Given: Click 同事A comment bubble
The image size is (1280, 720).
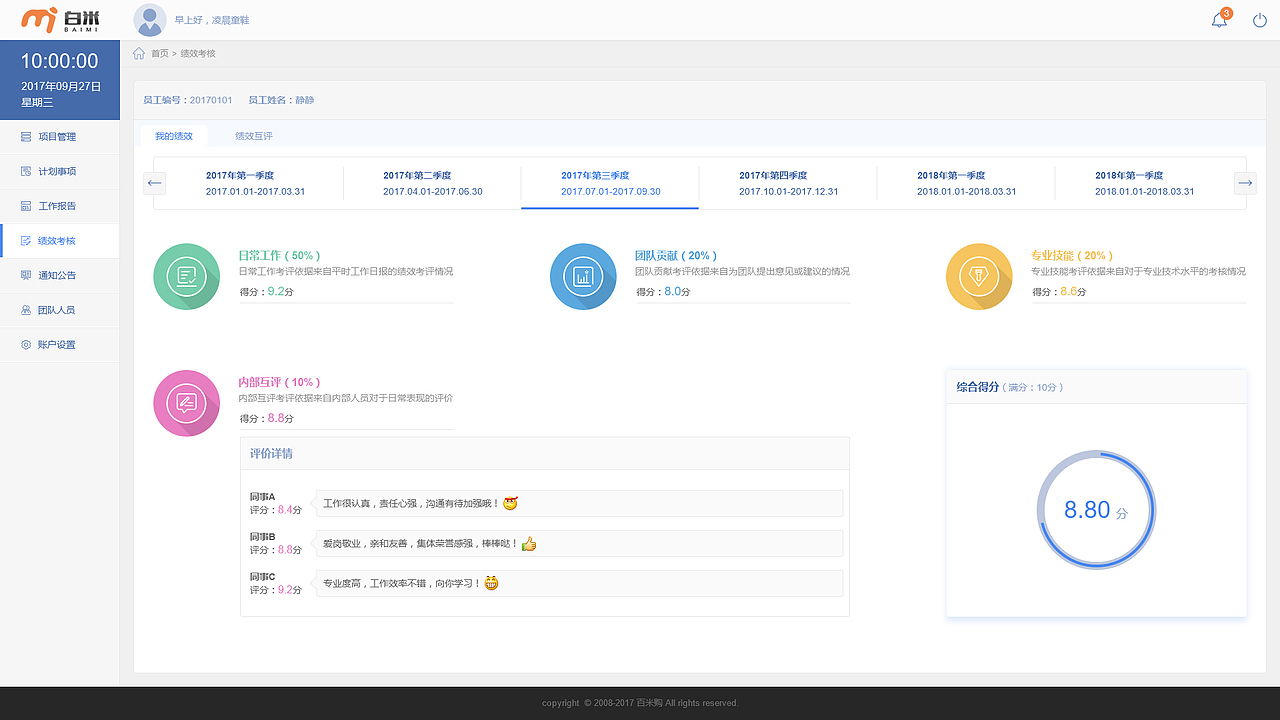Looking at the screenshot, I should point(579,503).
